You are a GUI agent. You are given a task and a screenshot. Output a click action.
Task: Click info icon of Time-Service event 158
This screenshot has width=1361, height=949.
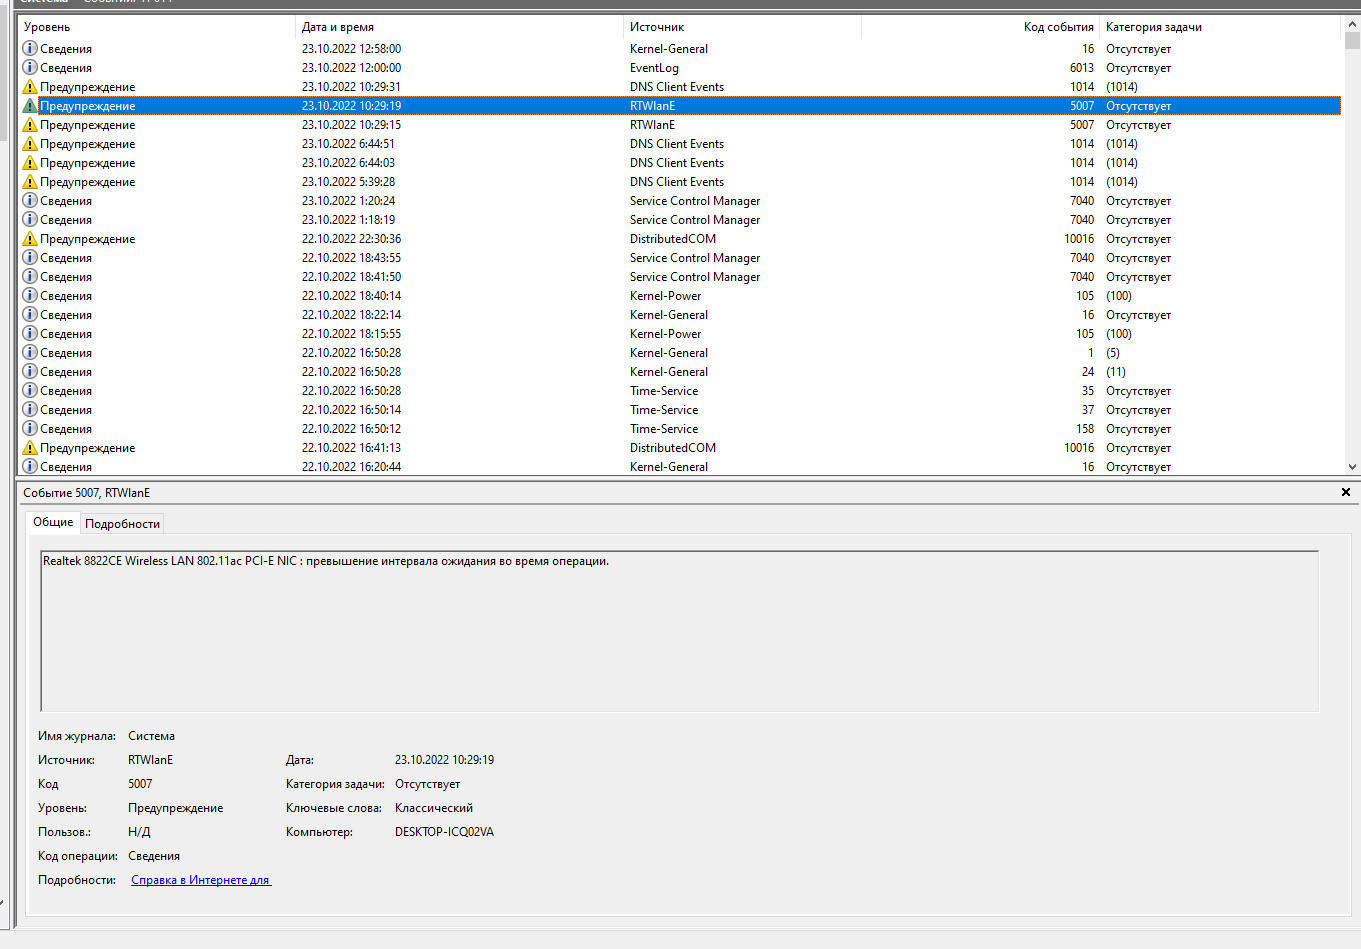coord(30,429)
